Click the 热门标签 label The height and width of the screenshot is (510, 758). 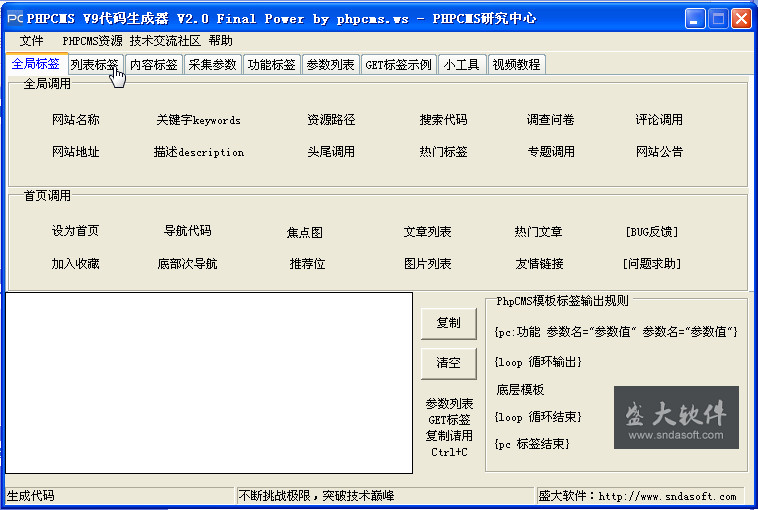[443, 152]
